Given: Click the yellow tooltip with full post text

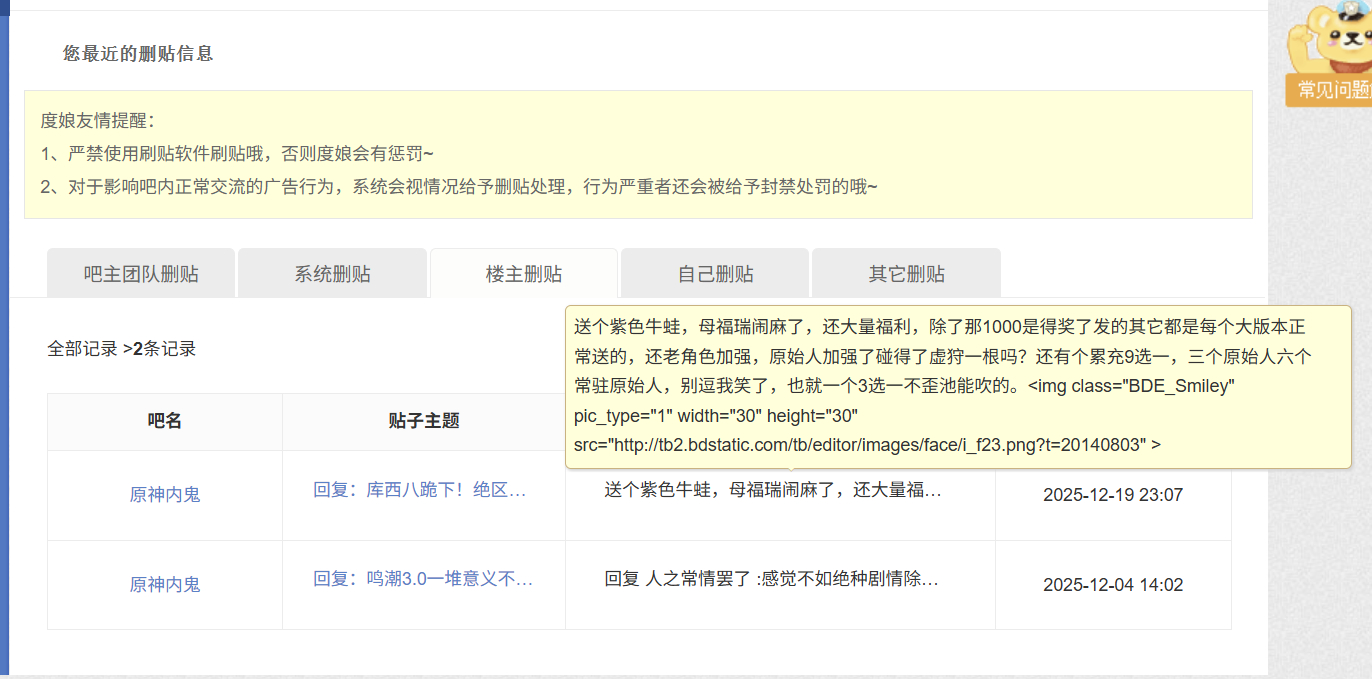Looking at the screenshot, I should click(958, 385).
